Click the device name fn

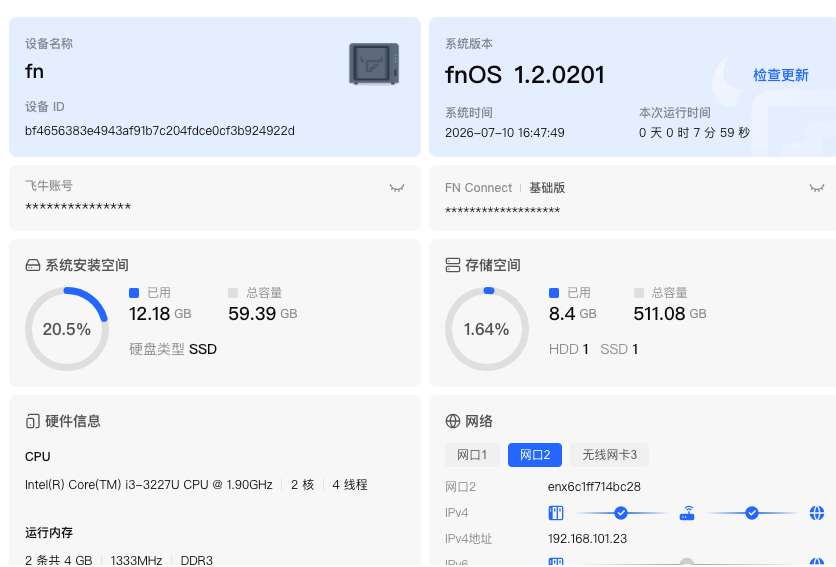pos(35,71)
